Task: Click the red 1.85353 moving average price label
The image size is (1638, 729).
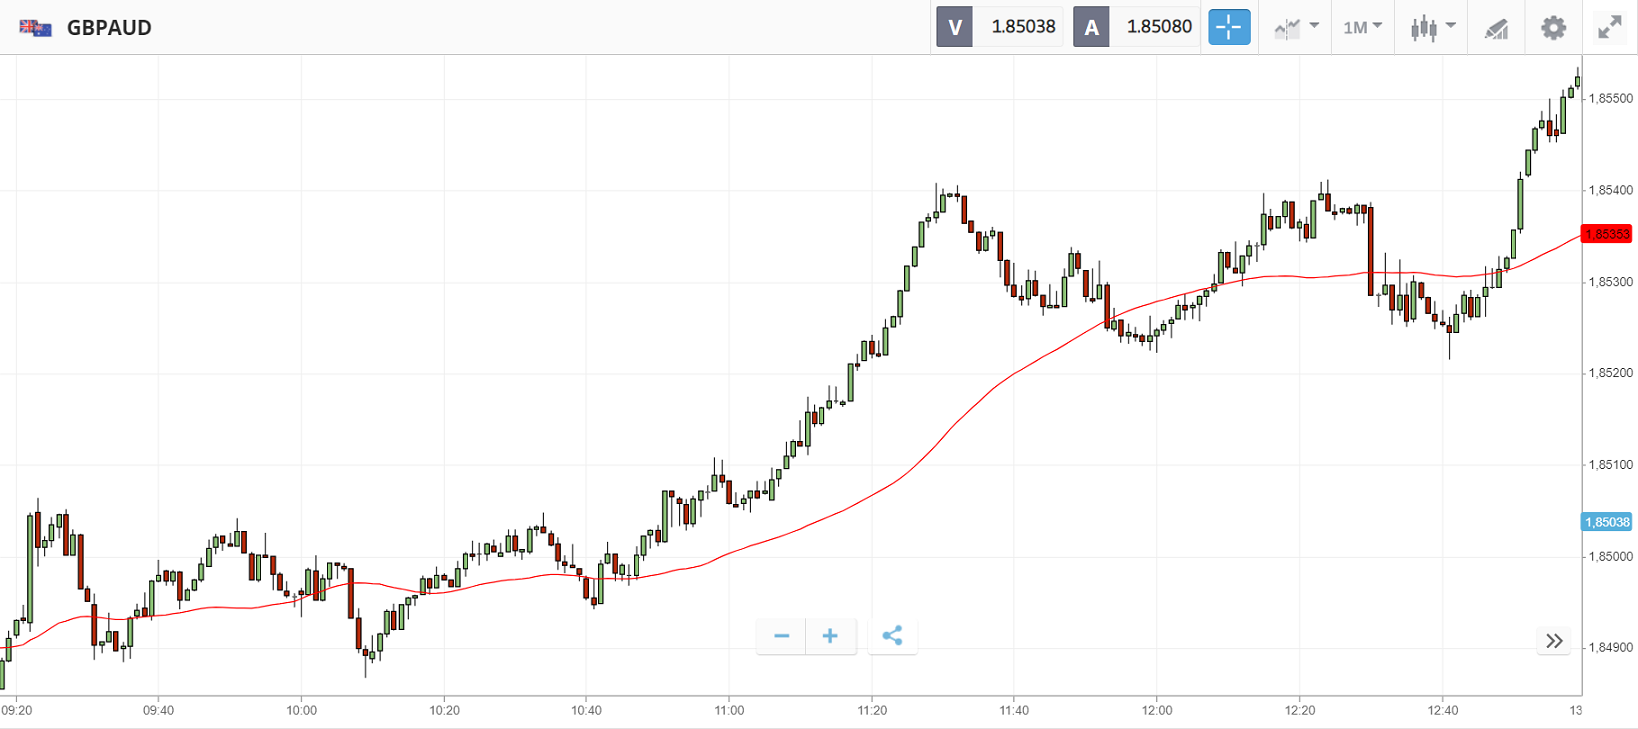Action: coord(1607,234)
